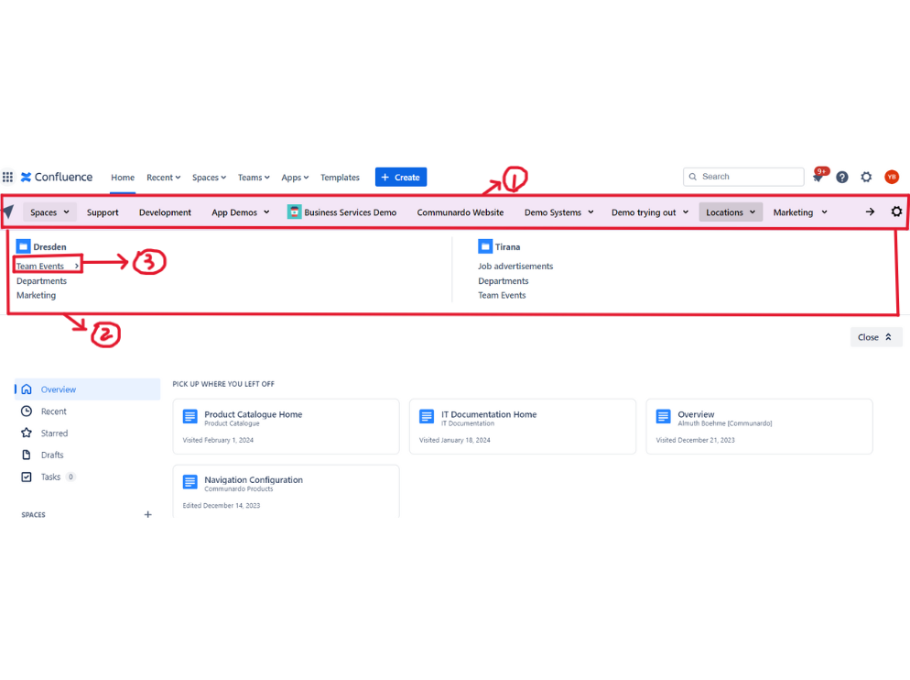The width and height of the screenshot is (910, 680).
Task: Click your profile avatar icon
Action: pyautogui.click(x=891, y=177)
